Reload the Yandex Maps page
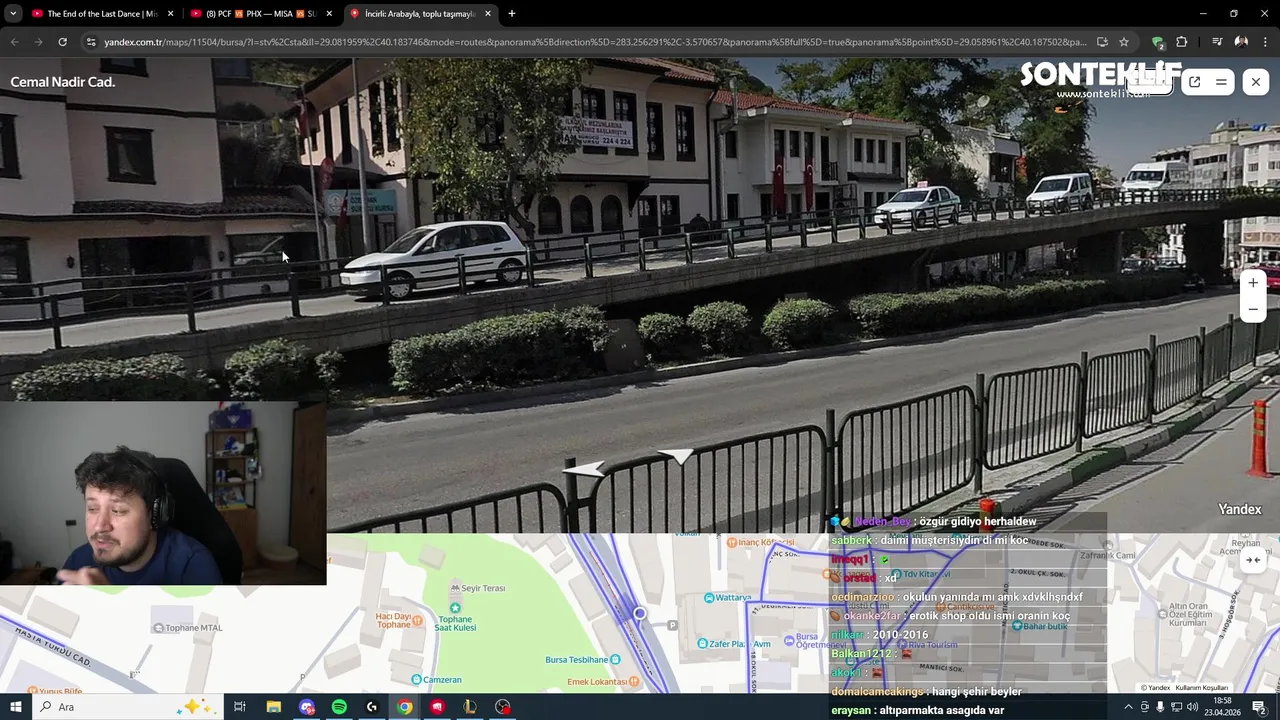The width and height of the screenshot is (1280, 720). coord(62,42)
